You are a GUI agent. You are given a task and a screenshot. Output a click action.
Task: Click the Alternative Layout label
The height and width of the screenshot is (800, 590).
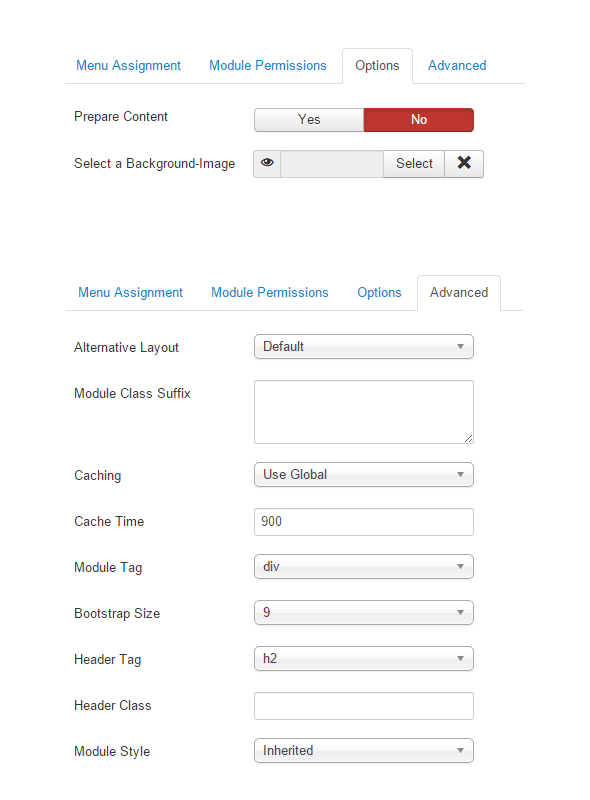pyautogui.click(x=126, y=347)
